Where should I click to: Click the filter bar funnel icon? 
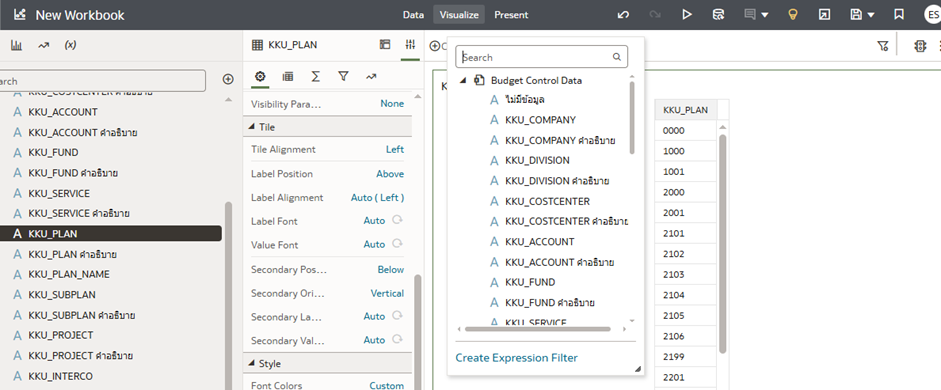tap(882, 46)
